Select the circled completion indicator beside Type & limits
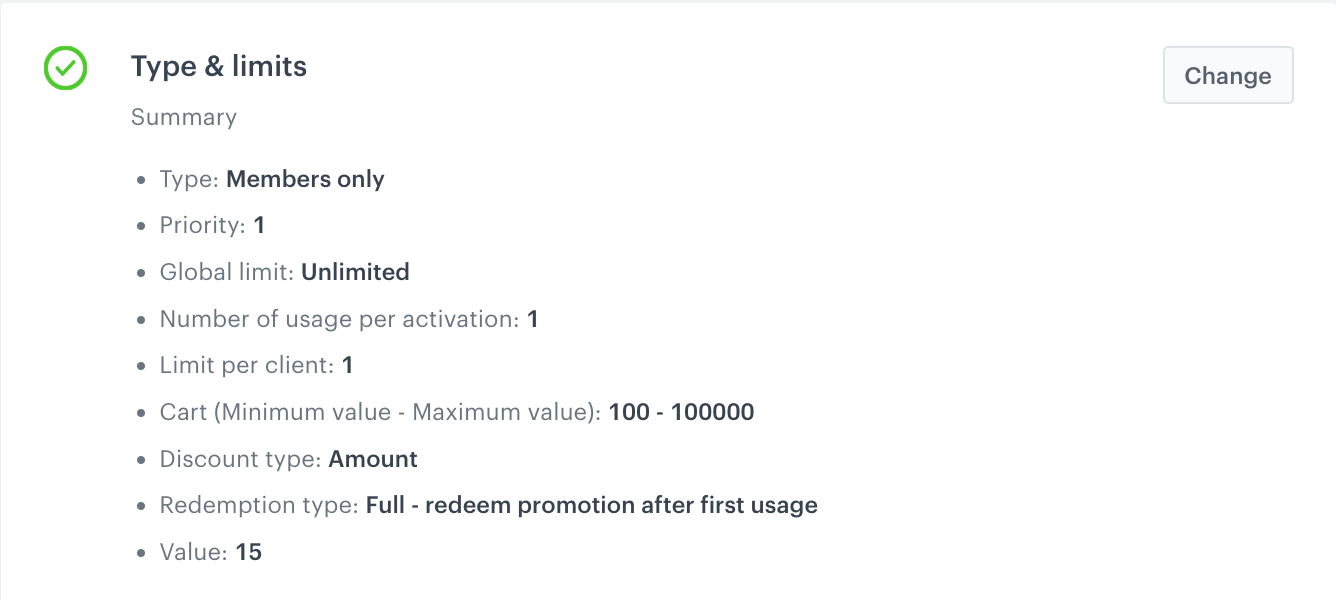The image size is (1336, 600). 64,69
